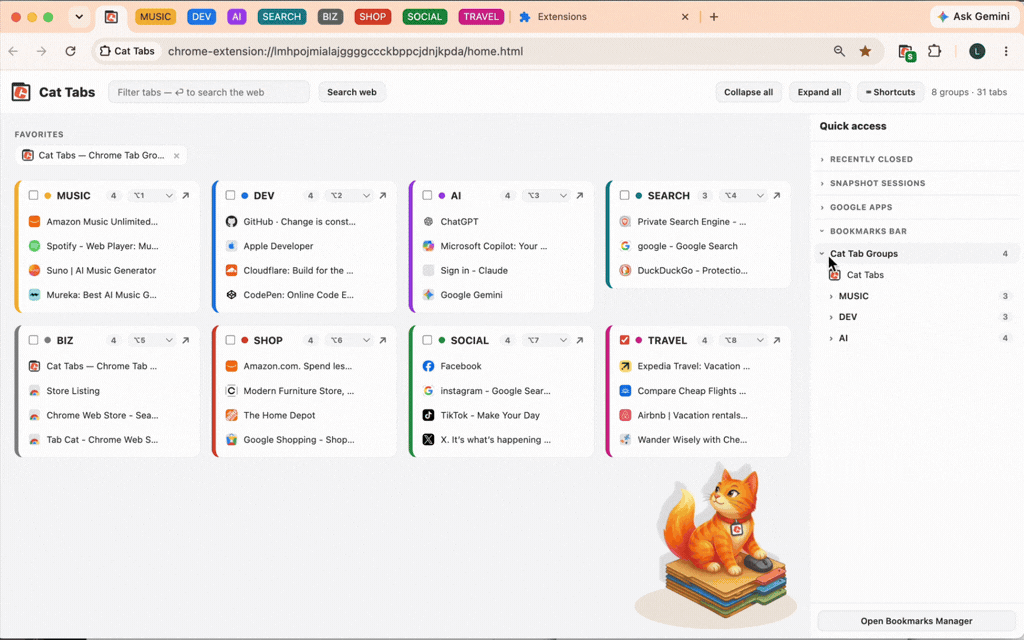Screen dimensions: 1024x640
Task: Click the Facebook icon in SOCIAL group
Action: point(428,366)
